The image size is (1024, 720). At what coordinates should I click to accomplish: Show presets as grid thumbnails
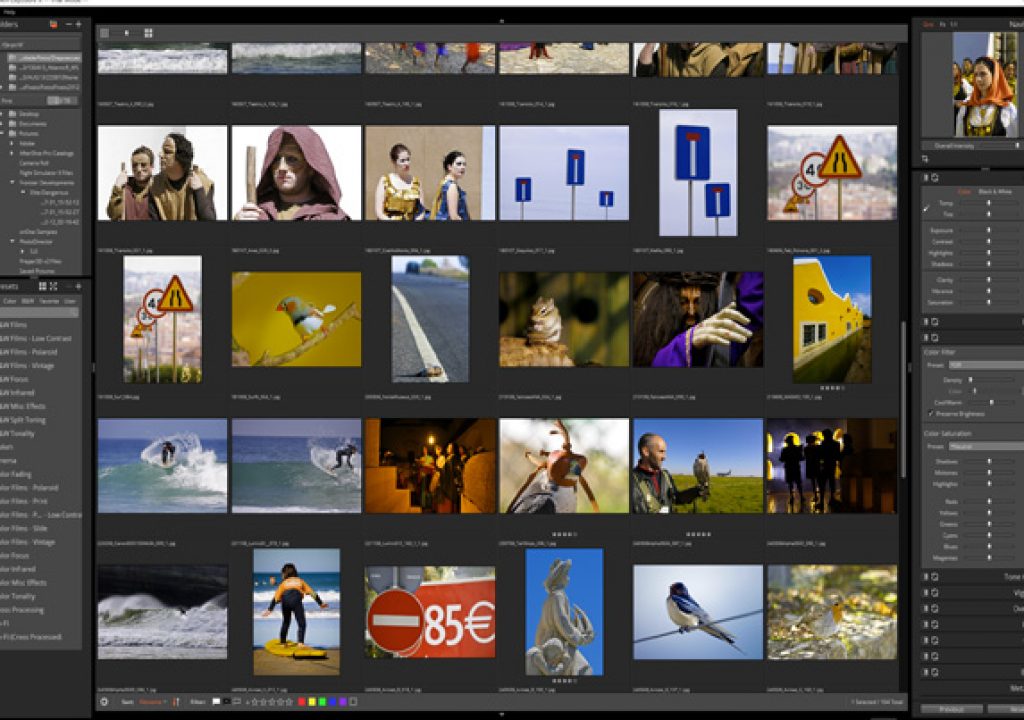point(42,286)
